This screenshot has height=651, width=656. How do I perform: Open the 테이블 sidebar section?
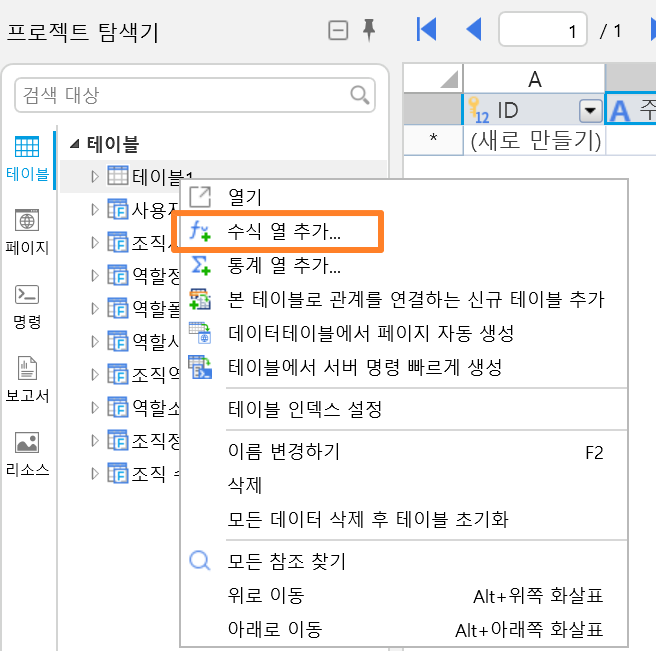pos(27,159)
